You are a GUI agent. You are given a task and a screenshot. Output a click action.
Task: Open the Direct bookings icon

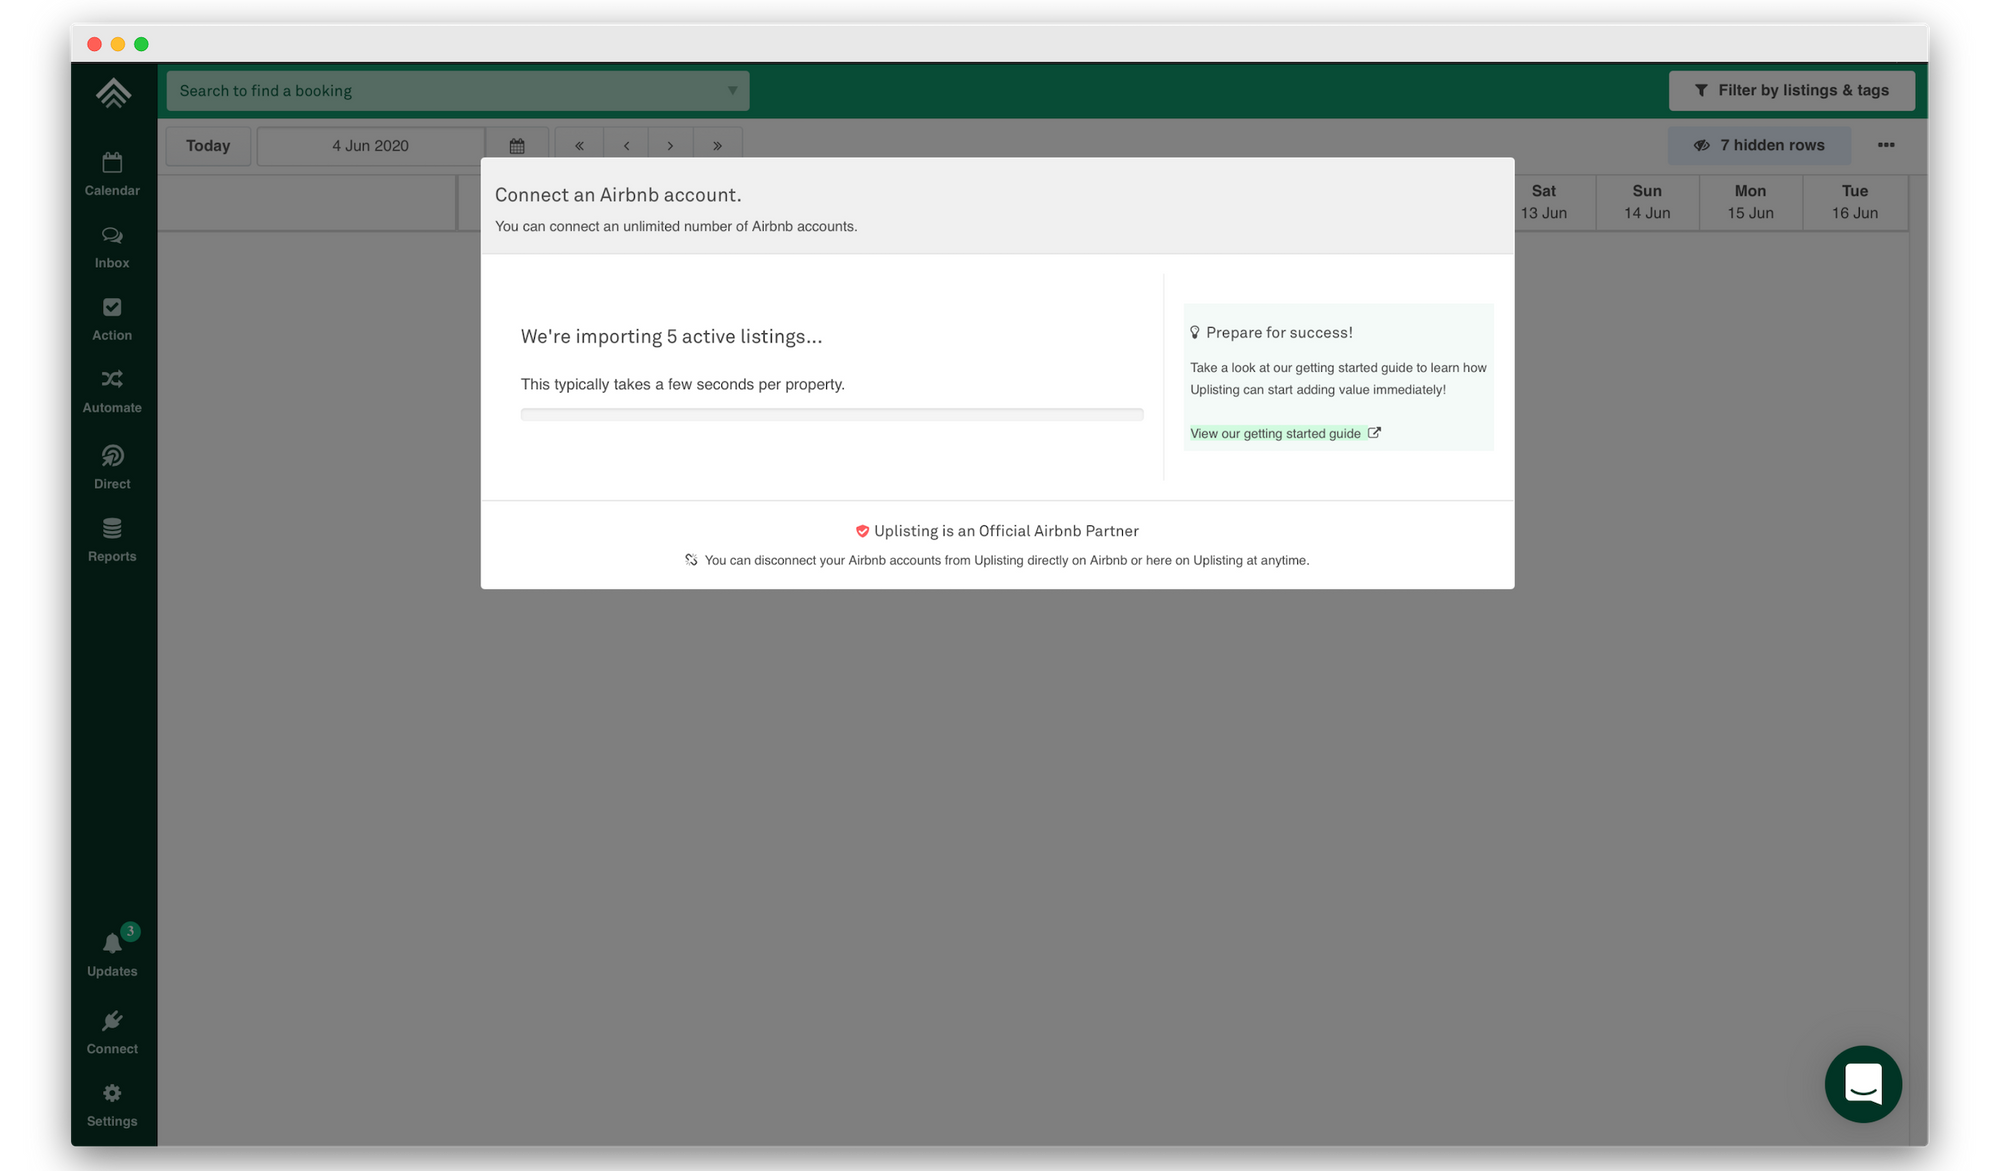(112, 467)
